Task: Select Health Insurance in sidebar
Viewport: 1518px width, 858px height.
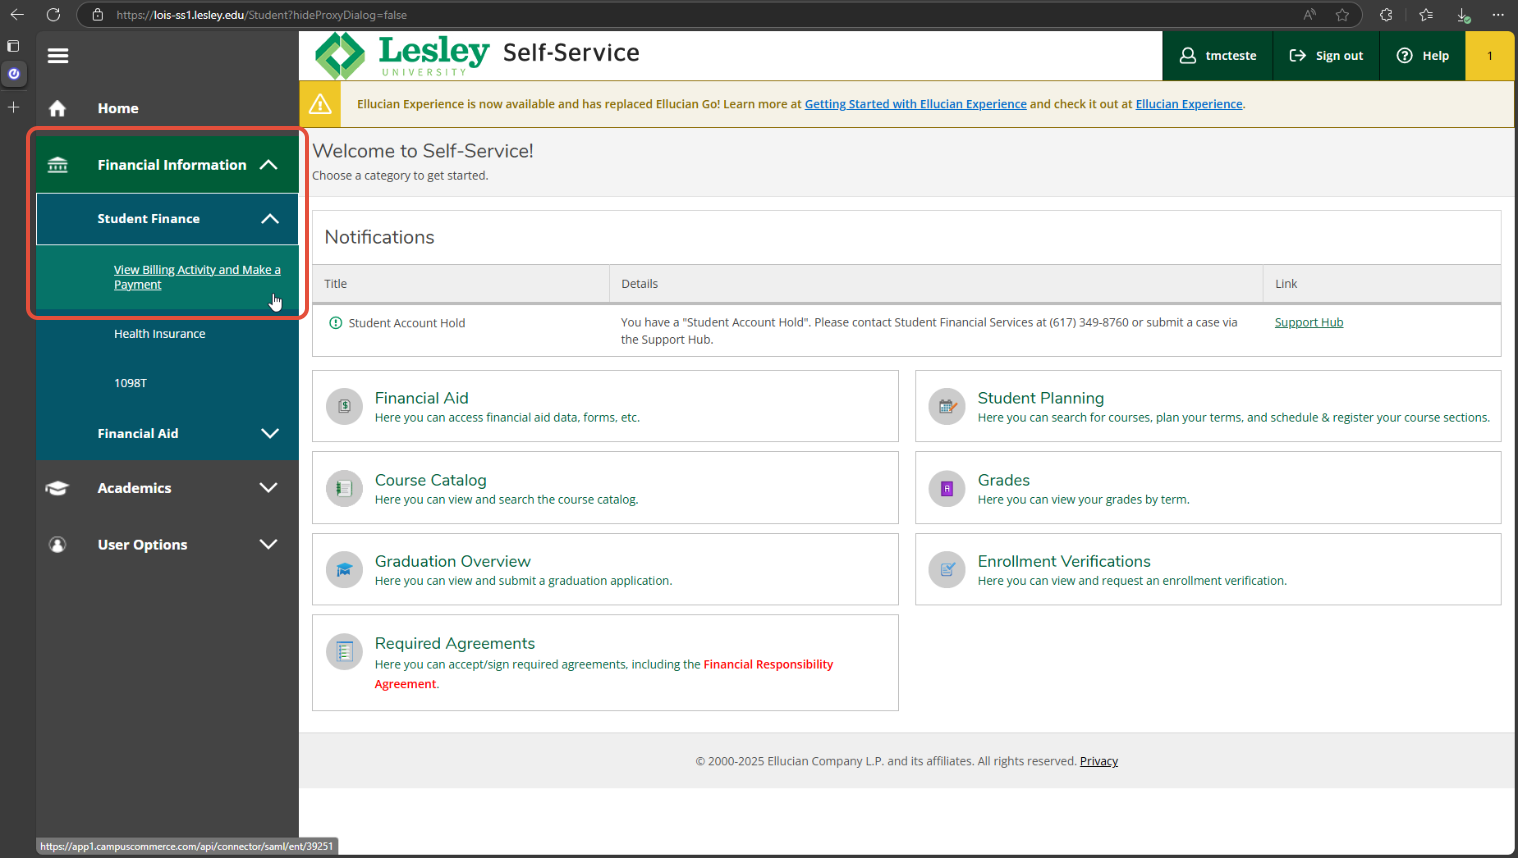Action: click(160, 334)
